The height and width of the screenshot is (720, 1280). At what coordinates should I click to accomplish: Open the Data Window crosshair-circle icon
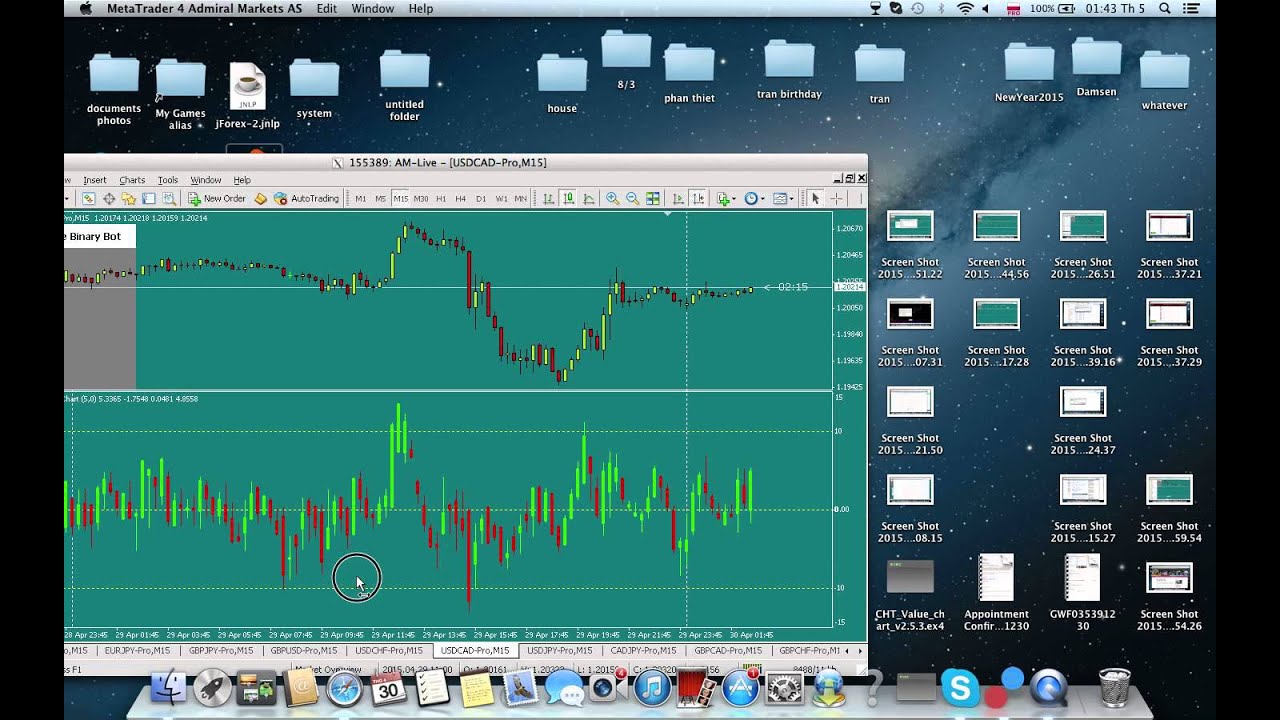tap(109, 199)
